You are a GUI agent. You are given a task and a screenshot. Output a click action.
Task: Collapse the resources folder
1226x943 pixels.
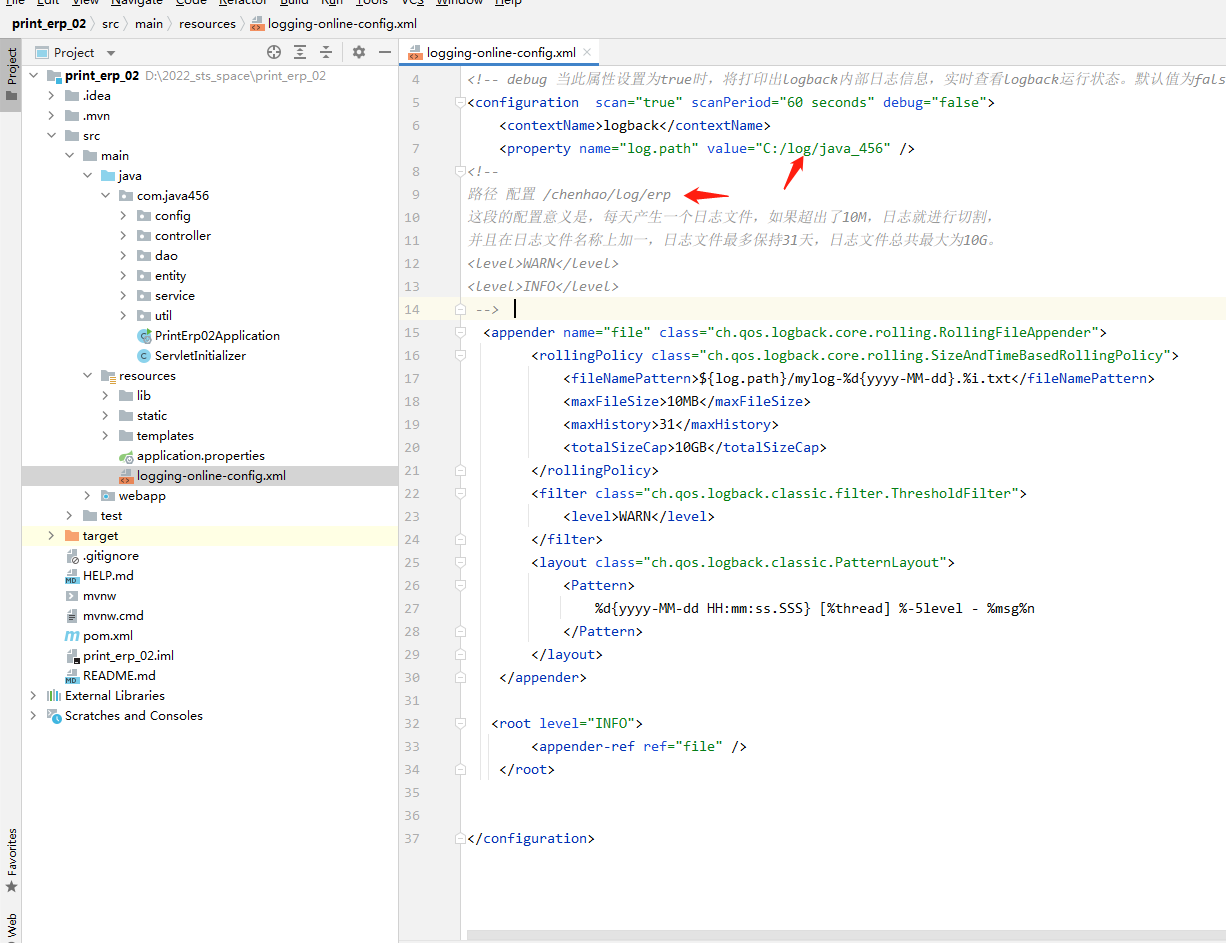[88, 376]
